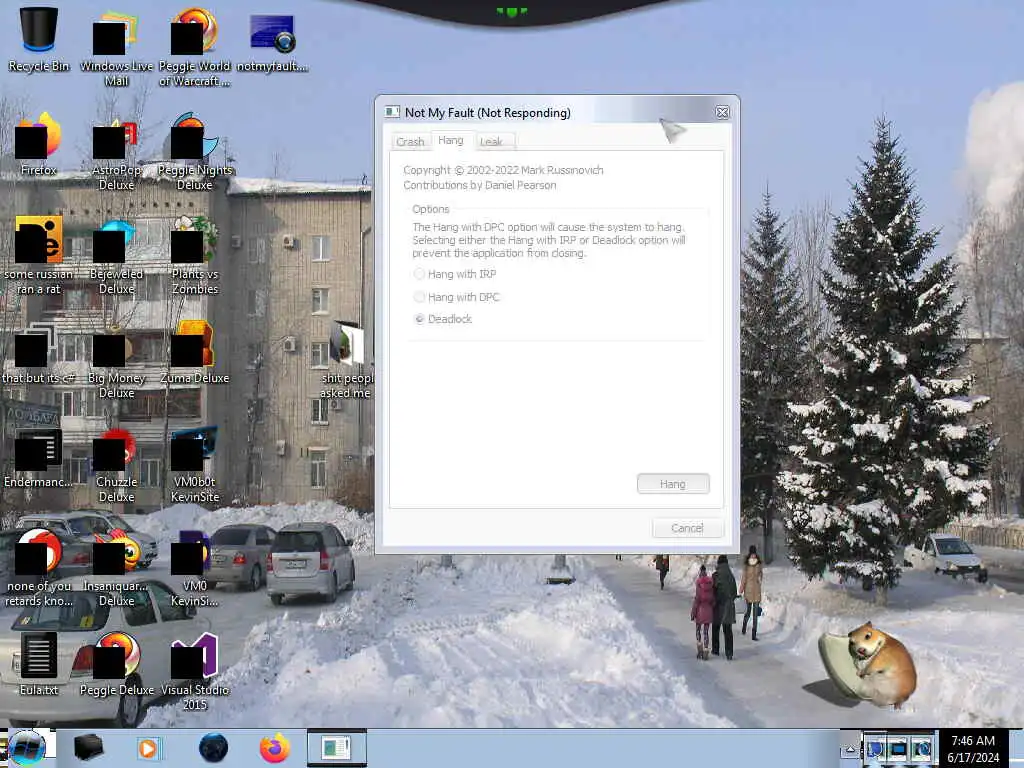Select the VM0 KevinSi... desktop icon
The width and height of the screenshot is (1024, 768).
click(195, 567)
